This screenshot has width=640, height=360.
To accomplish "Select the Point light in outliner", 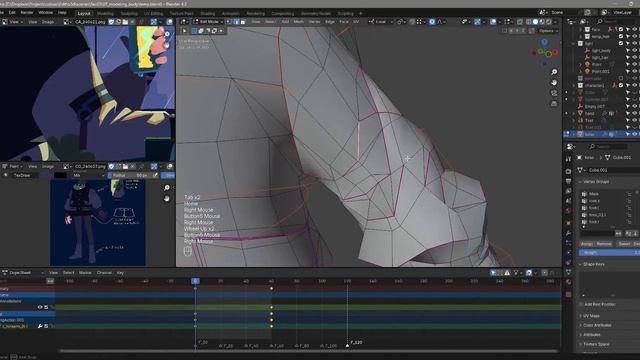I will (596, 64).
